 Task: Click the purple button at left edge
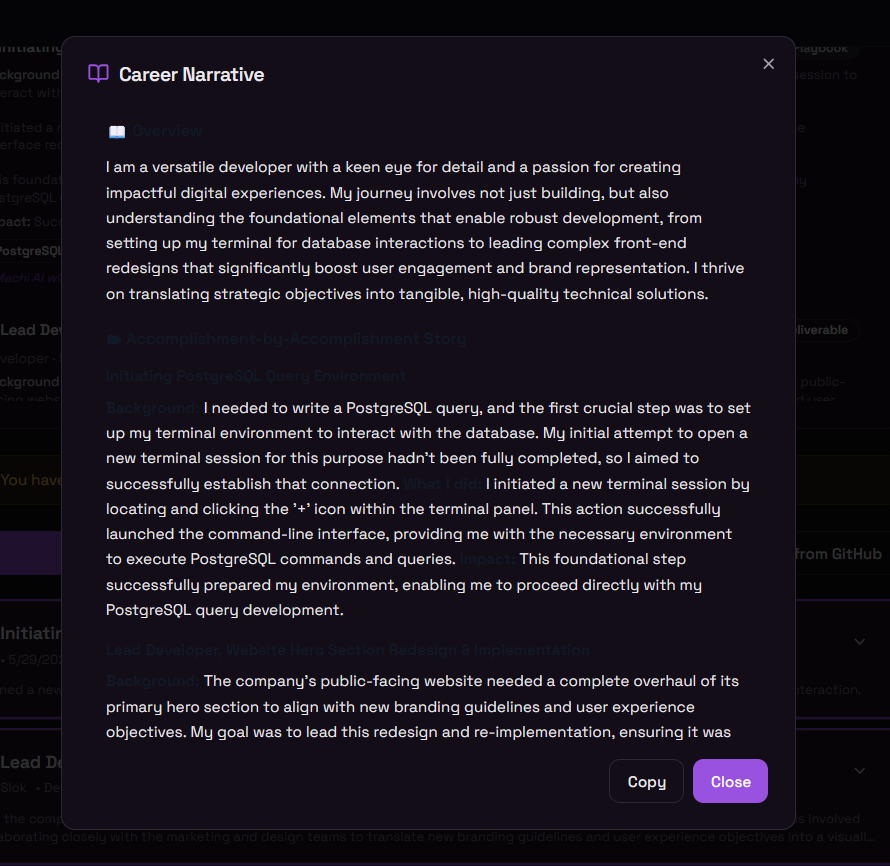click(x=31, y=553)
